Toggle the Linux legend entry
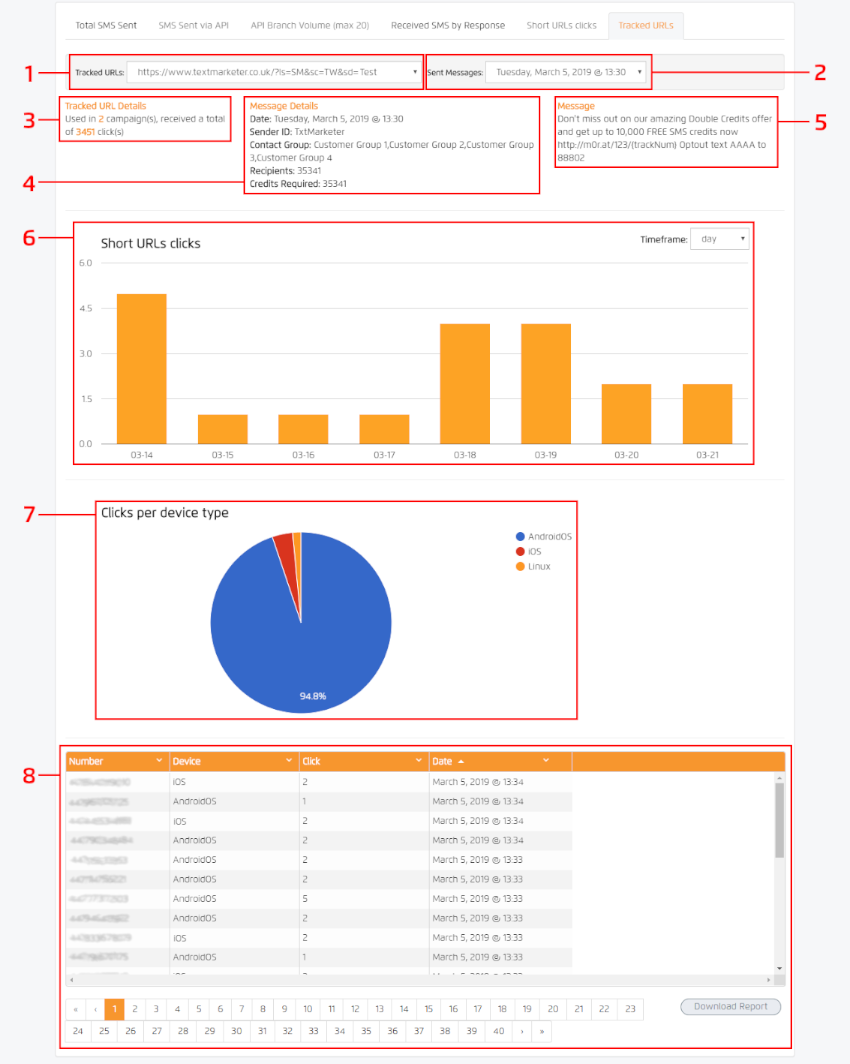This screenshot has height=1064, width=850. pyautogui.click(x=538, y=567)
